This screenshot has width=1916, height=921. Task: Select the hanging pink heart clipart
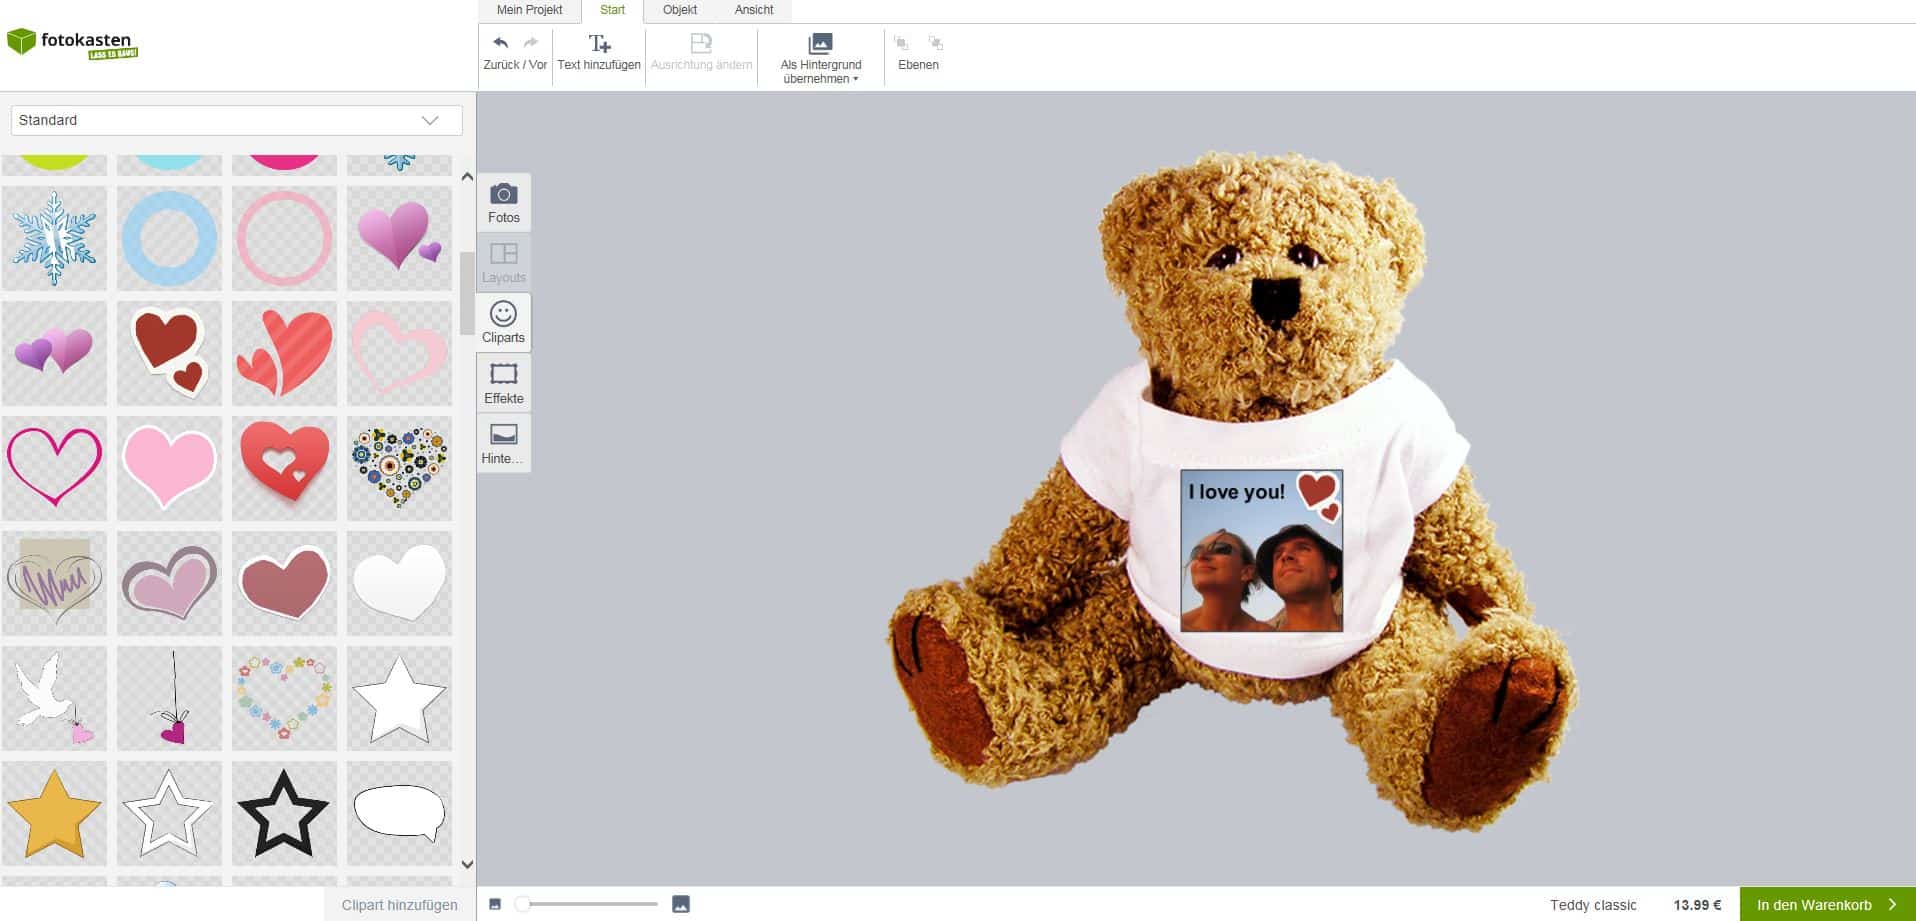[x=169, y=698]
